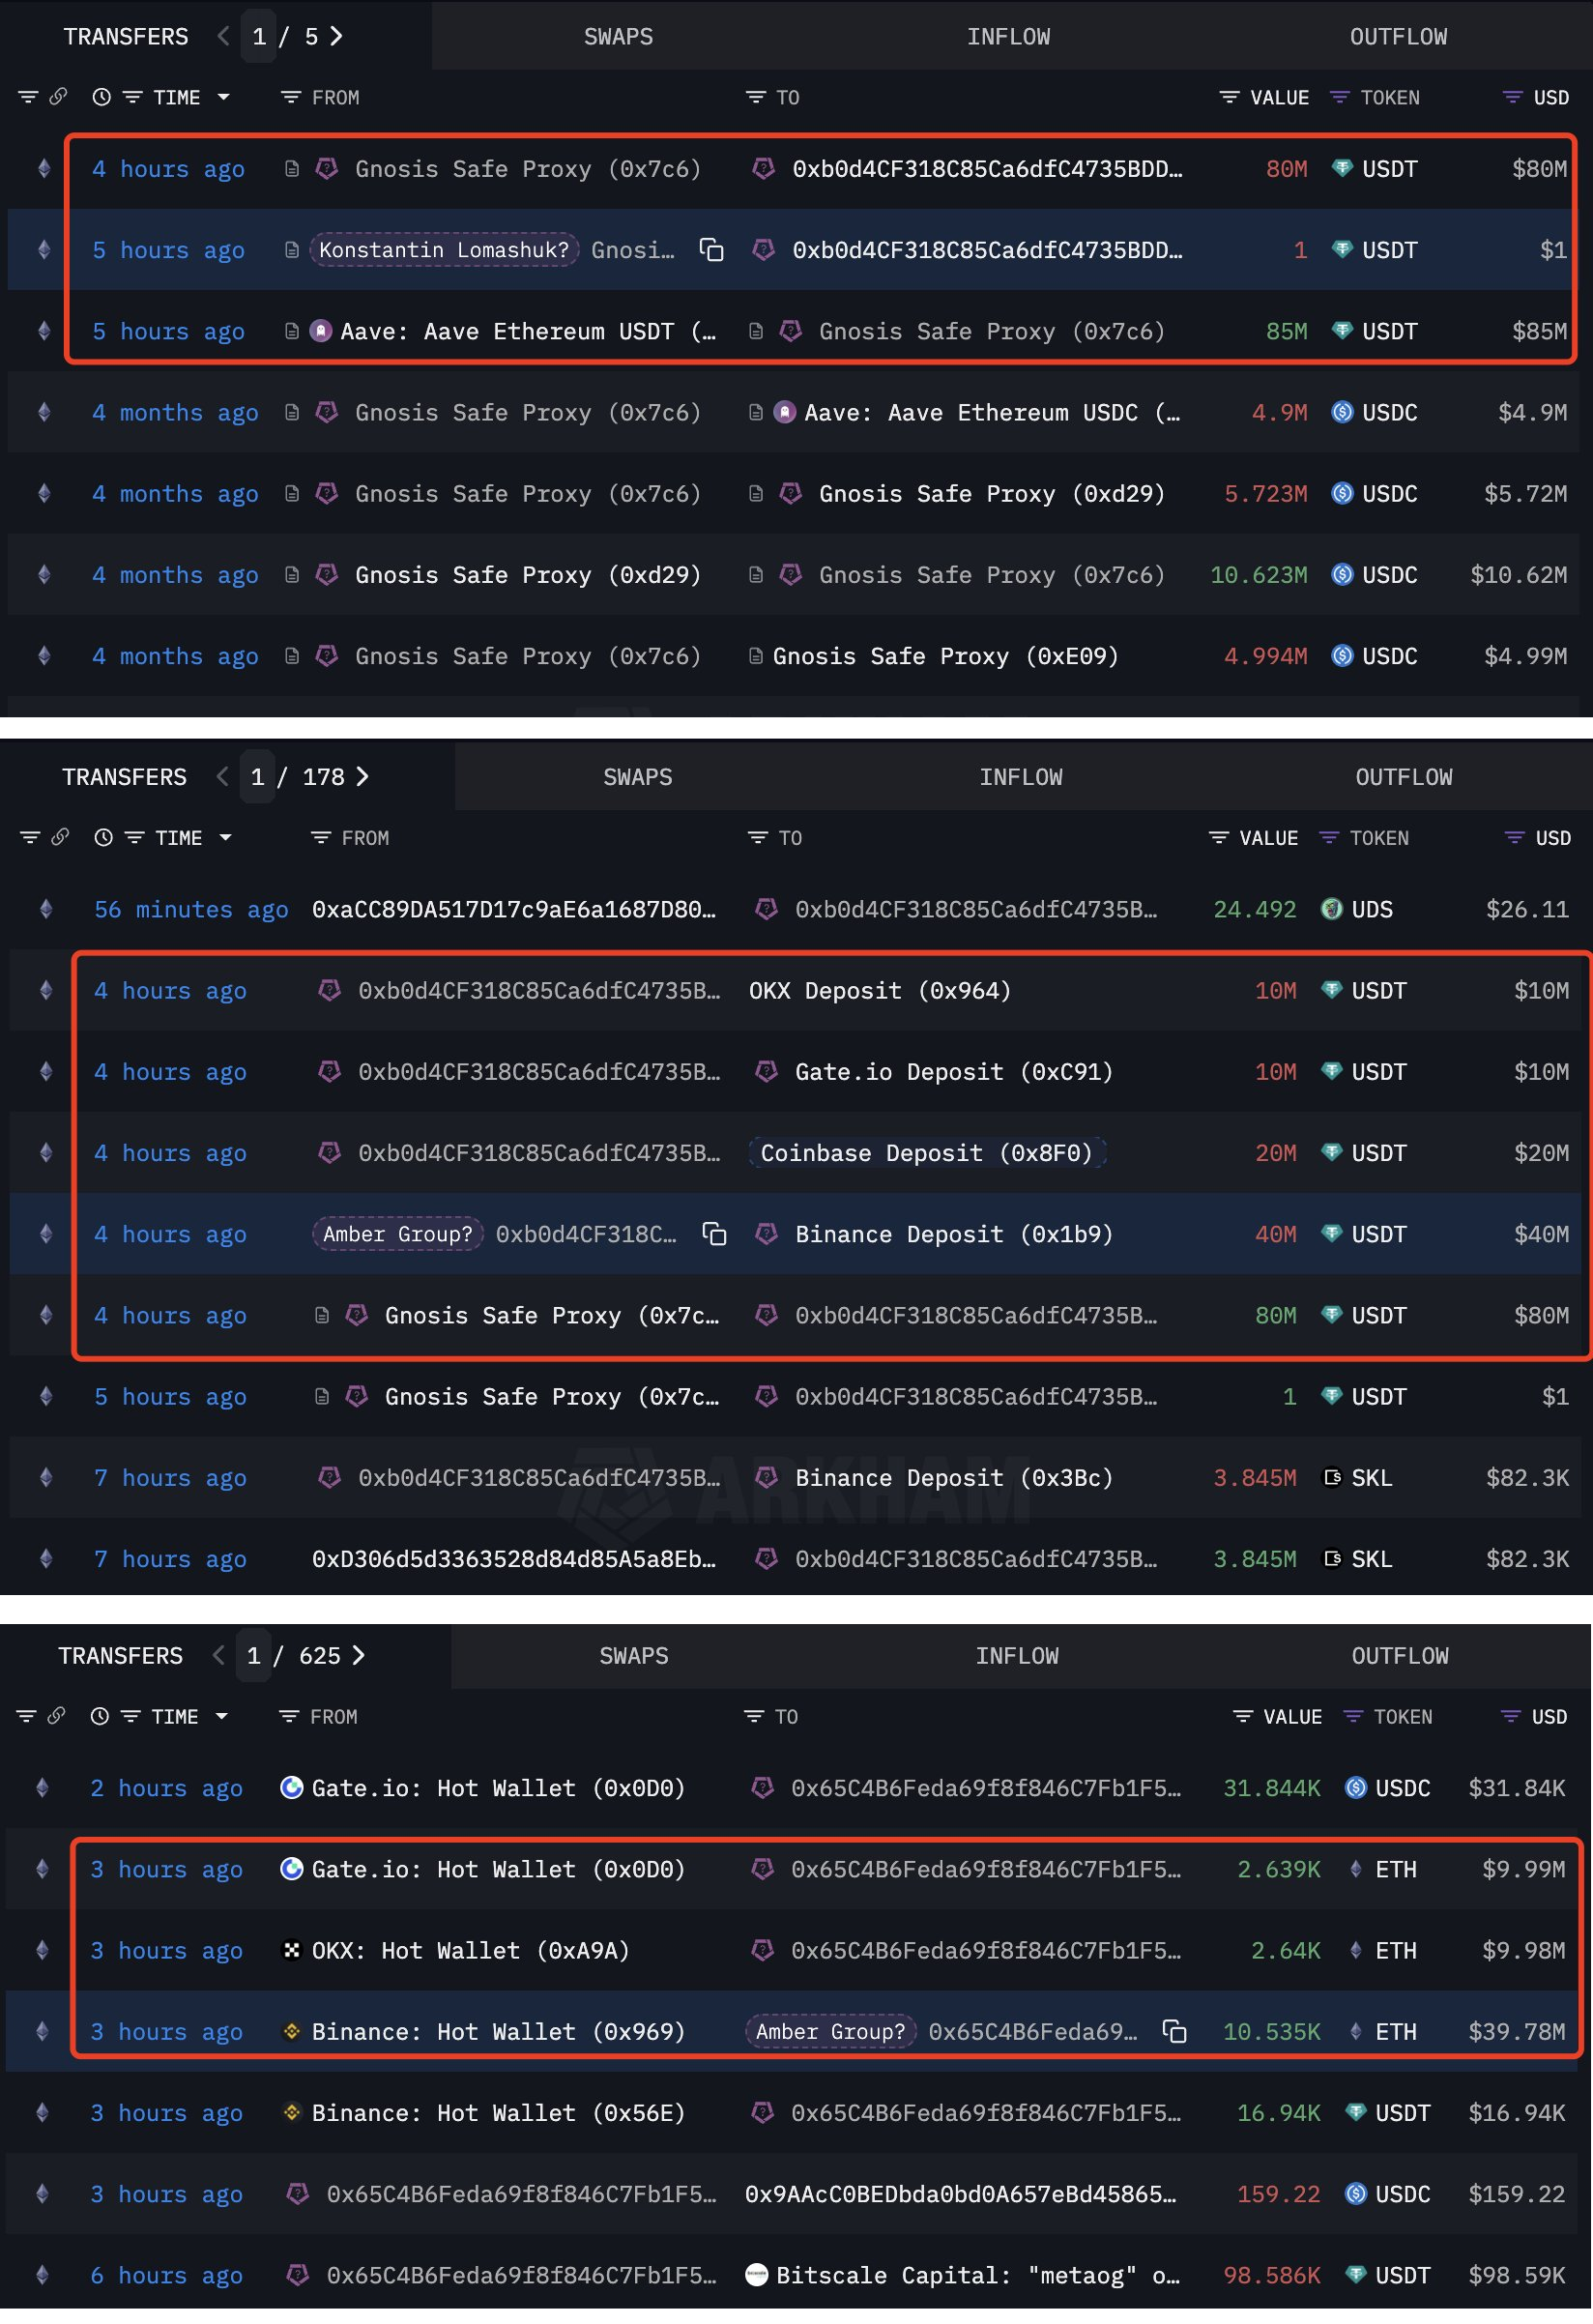Open the 0xaCC89DA517D17c9aE6a1687D80 sender address

pyautogui.click(x=514, y=909)
